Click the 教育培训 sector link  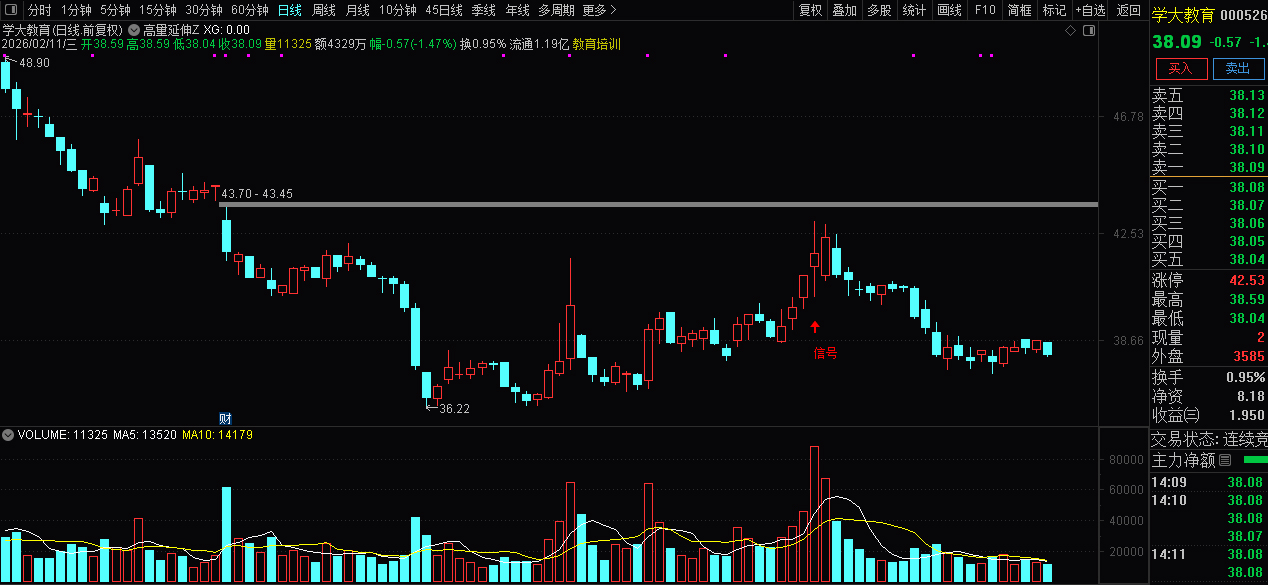click(x=596, y=45)
